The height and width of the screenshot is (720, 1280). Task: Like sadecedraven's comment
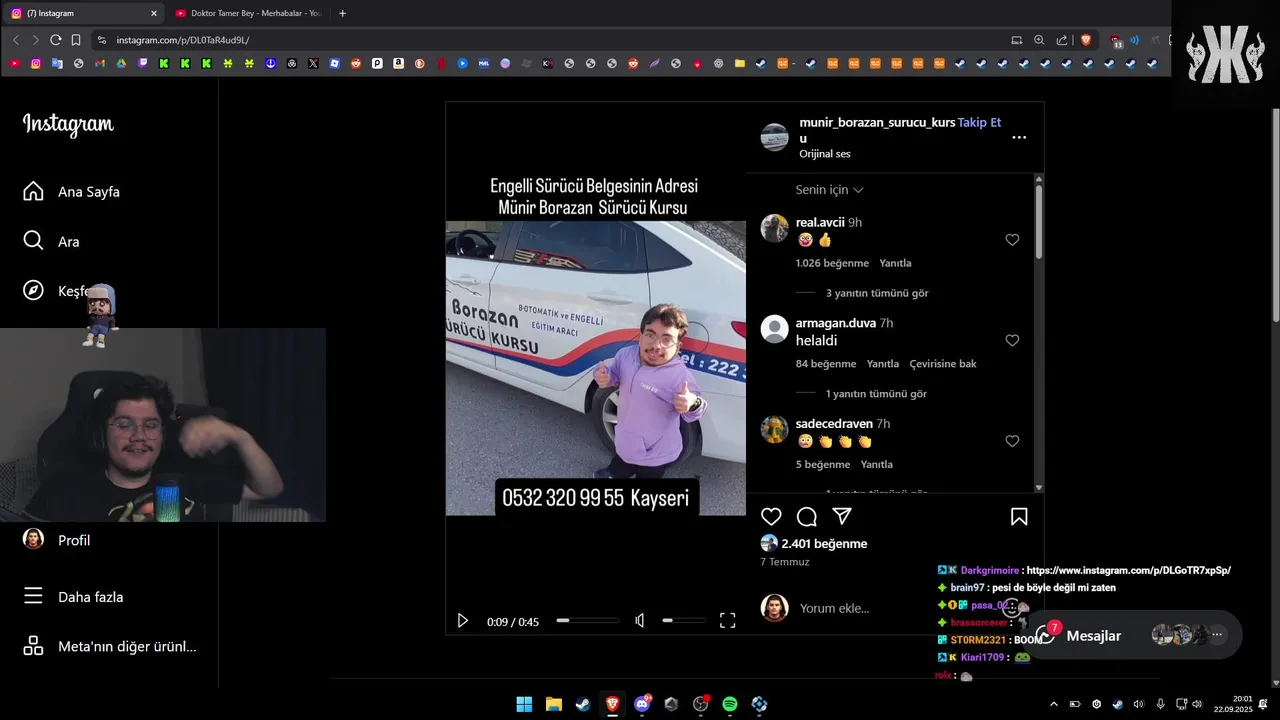pyautogui.click(x=1012, y=441)
